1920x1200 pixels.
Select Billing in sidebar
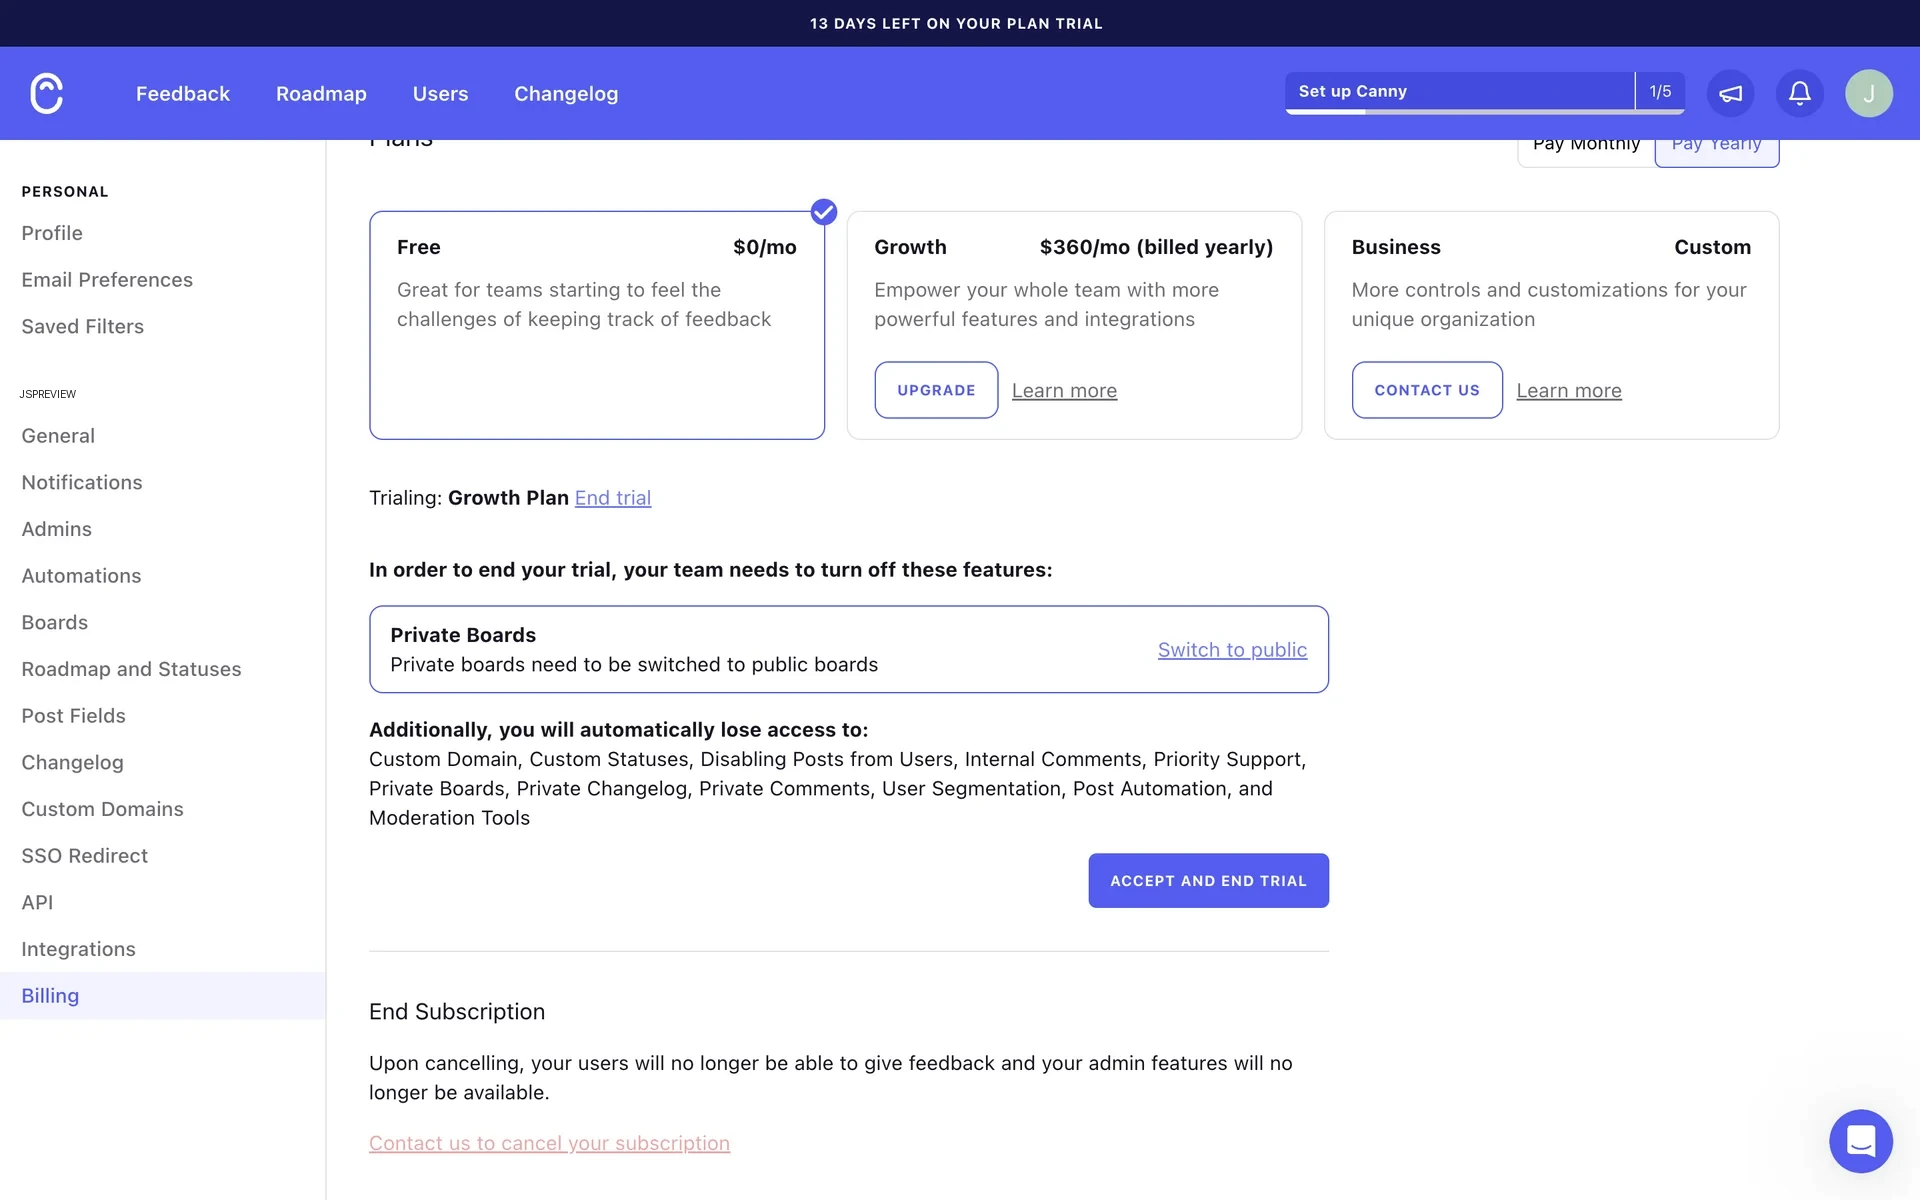pyautogui.click(x=163, y=996)
